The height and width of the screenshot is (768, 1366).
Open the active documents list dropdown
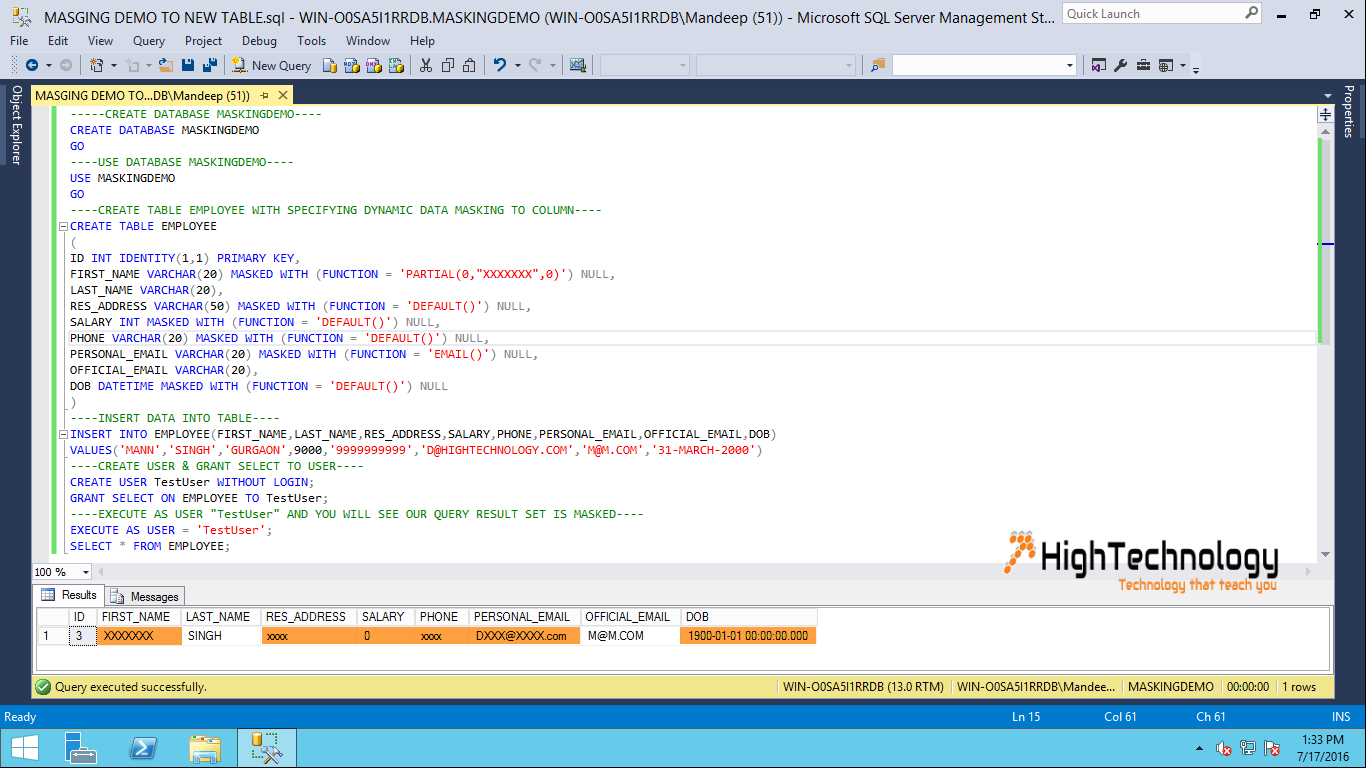coord(1326,95)
